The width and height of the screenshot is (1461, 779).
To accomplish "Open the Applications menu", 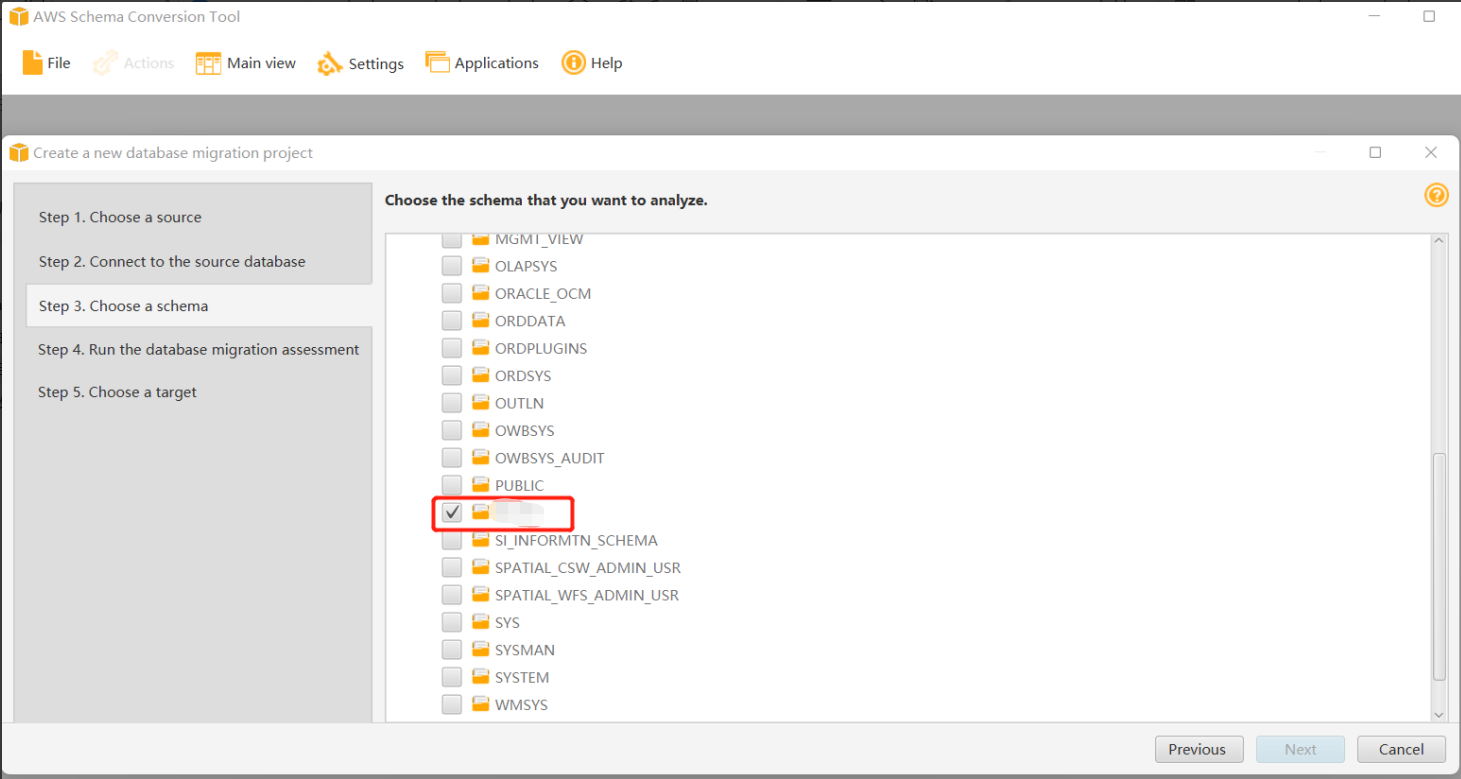I will [x=482, y=63].
